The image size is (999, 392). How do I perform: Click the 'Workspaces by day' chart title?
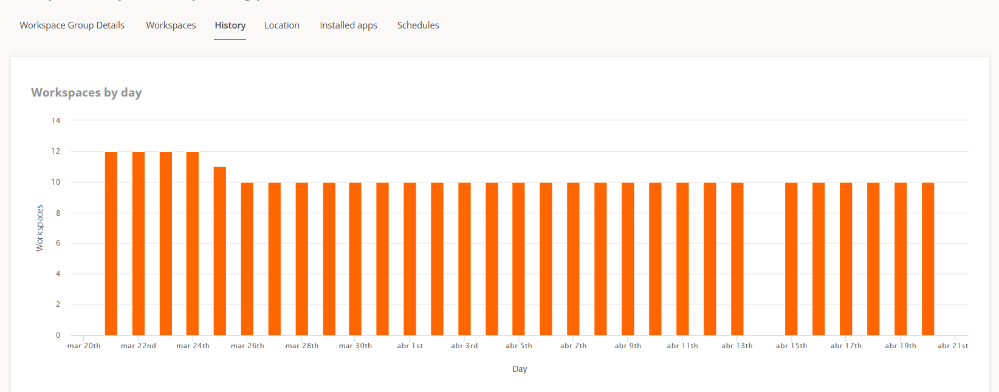86,92
